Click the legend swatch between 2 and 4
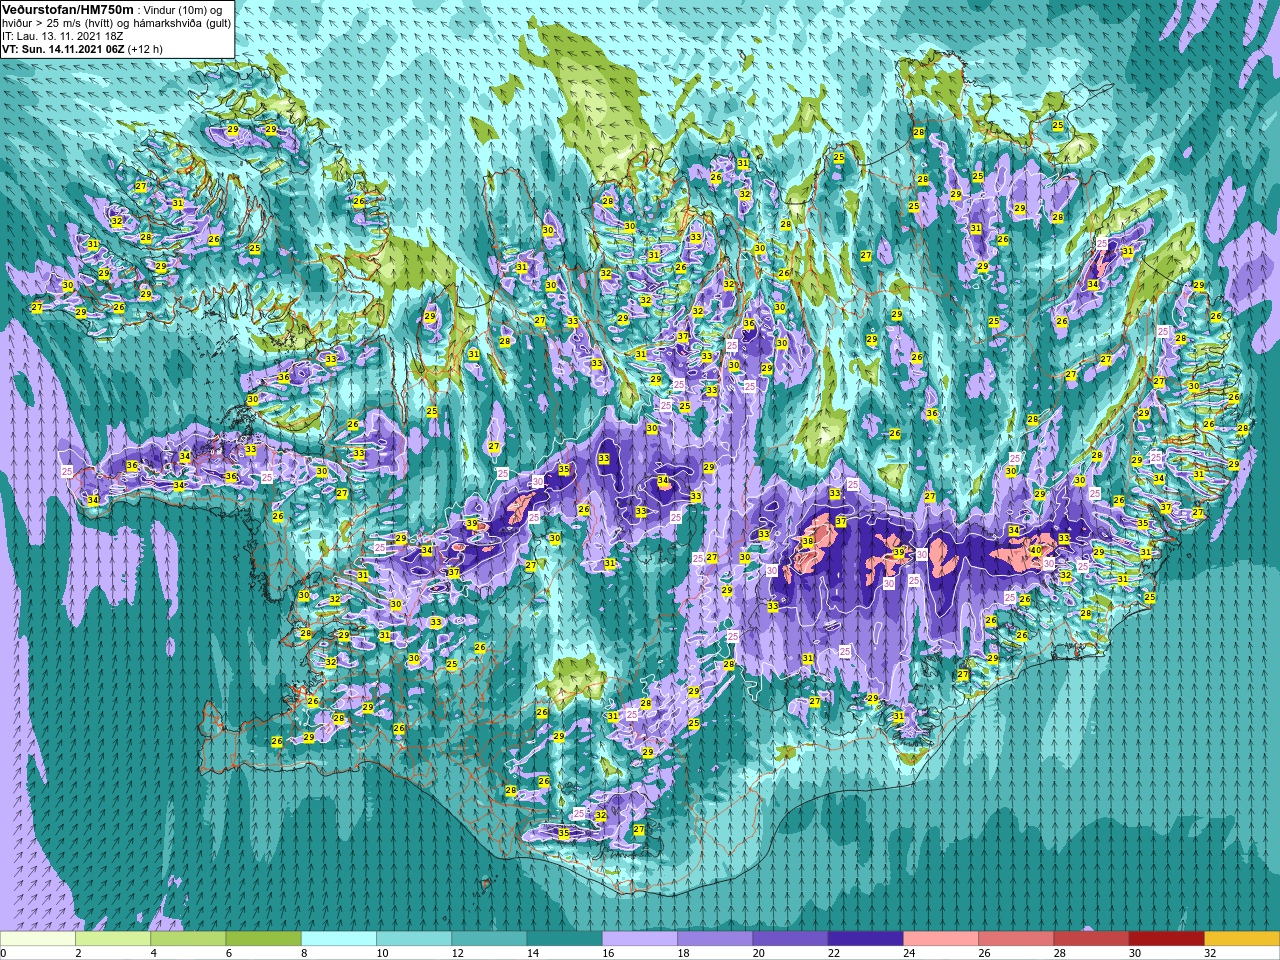Screen dimensions: 1280x960 [113, 939]
